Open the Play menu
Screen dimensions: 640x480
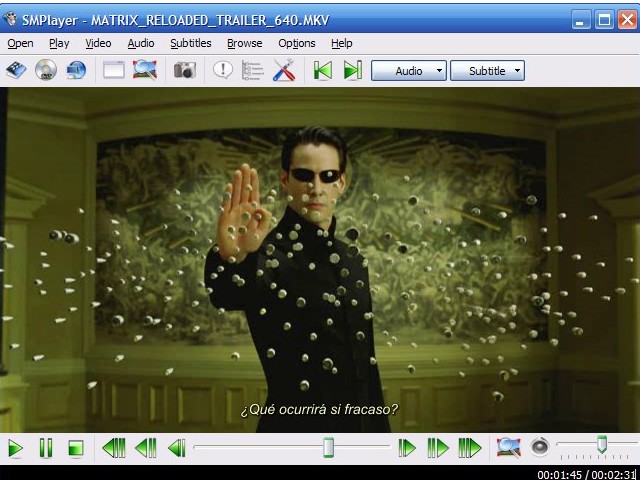pos(59,43)
